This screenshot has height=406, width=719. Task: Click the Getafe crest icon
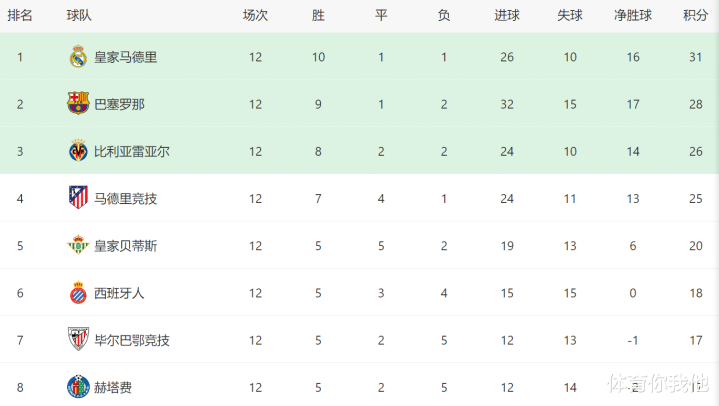(78, 386)
